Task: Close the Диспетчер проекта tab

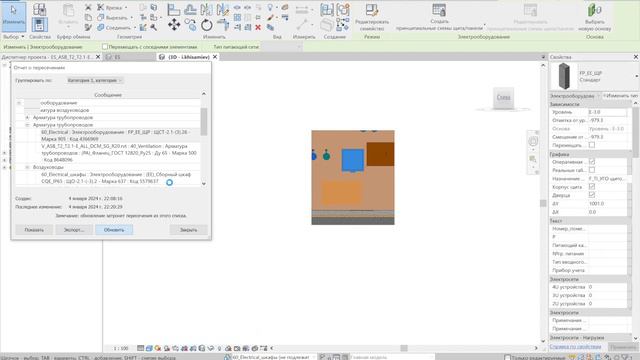Action: click(98, 57)
